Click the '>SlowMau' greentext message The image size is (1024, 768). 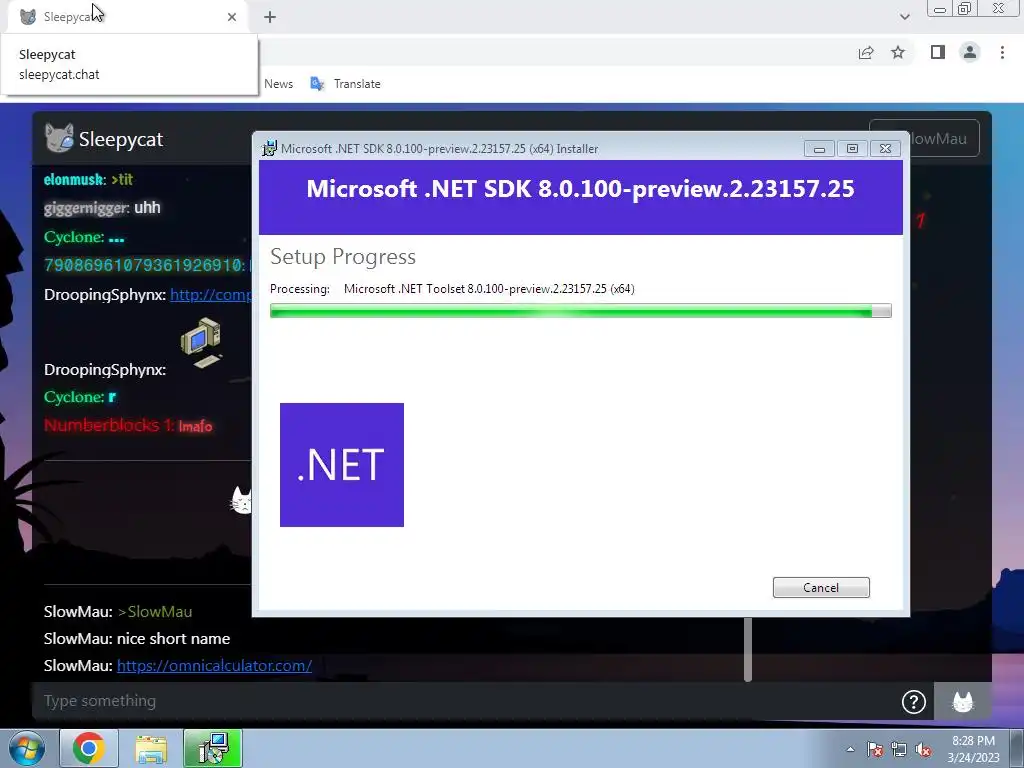pyautogui.click(x=155, y=612)
